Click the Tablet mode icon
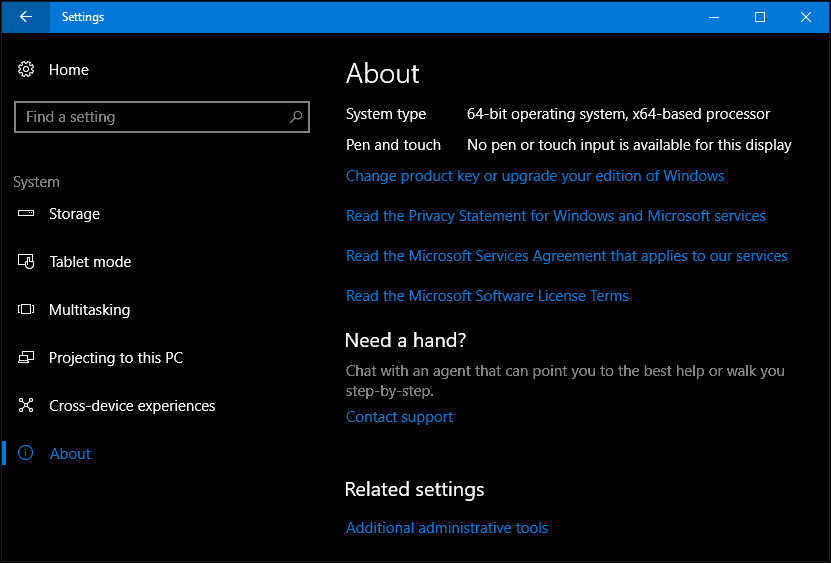Screen dimensions: 831x563 coord(26,261)
